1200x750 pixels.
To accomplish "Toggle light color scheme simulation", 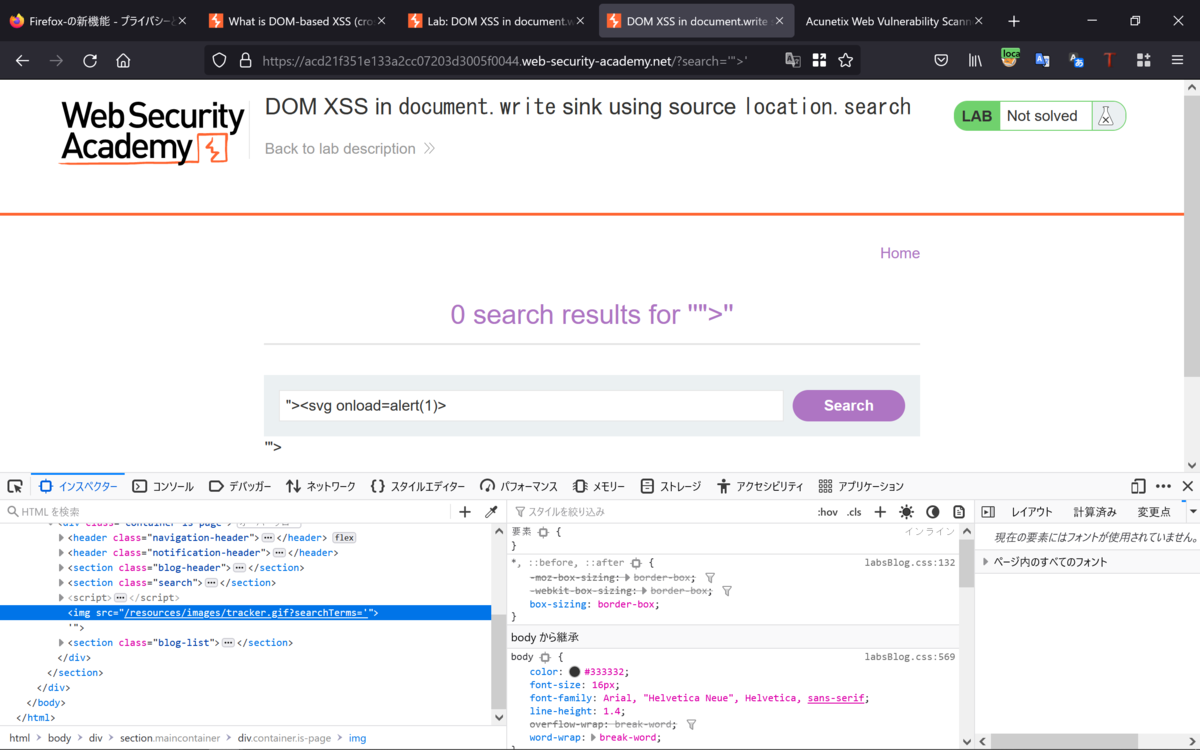I will (x=906, y=512).
